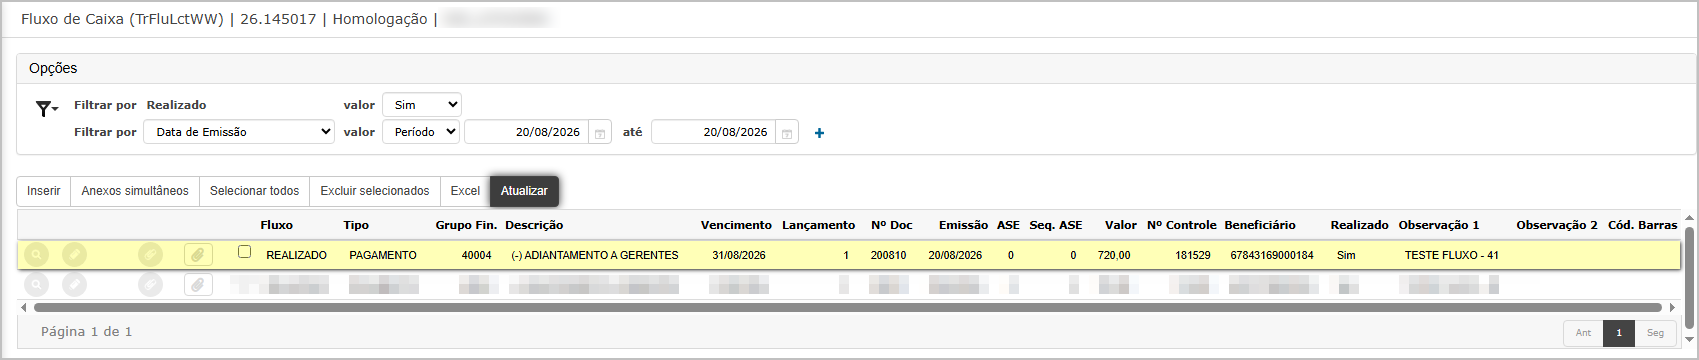1699x360 pixels.
Task: Click round link icon in blurred second row
Action: [150, 285]
